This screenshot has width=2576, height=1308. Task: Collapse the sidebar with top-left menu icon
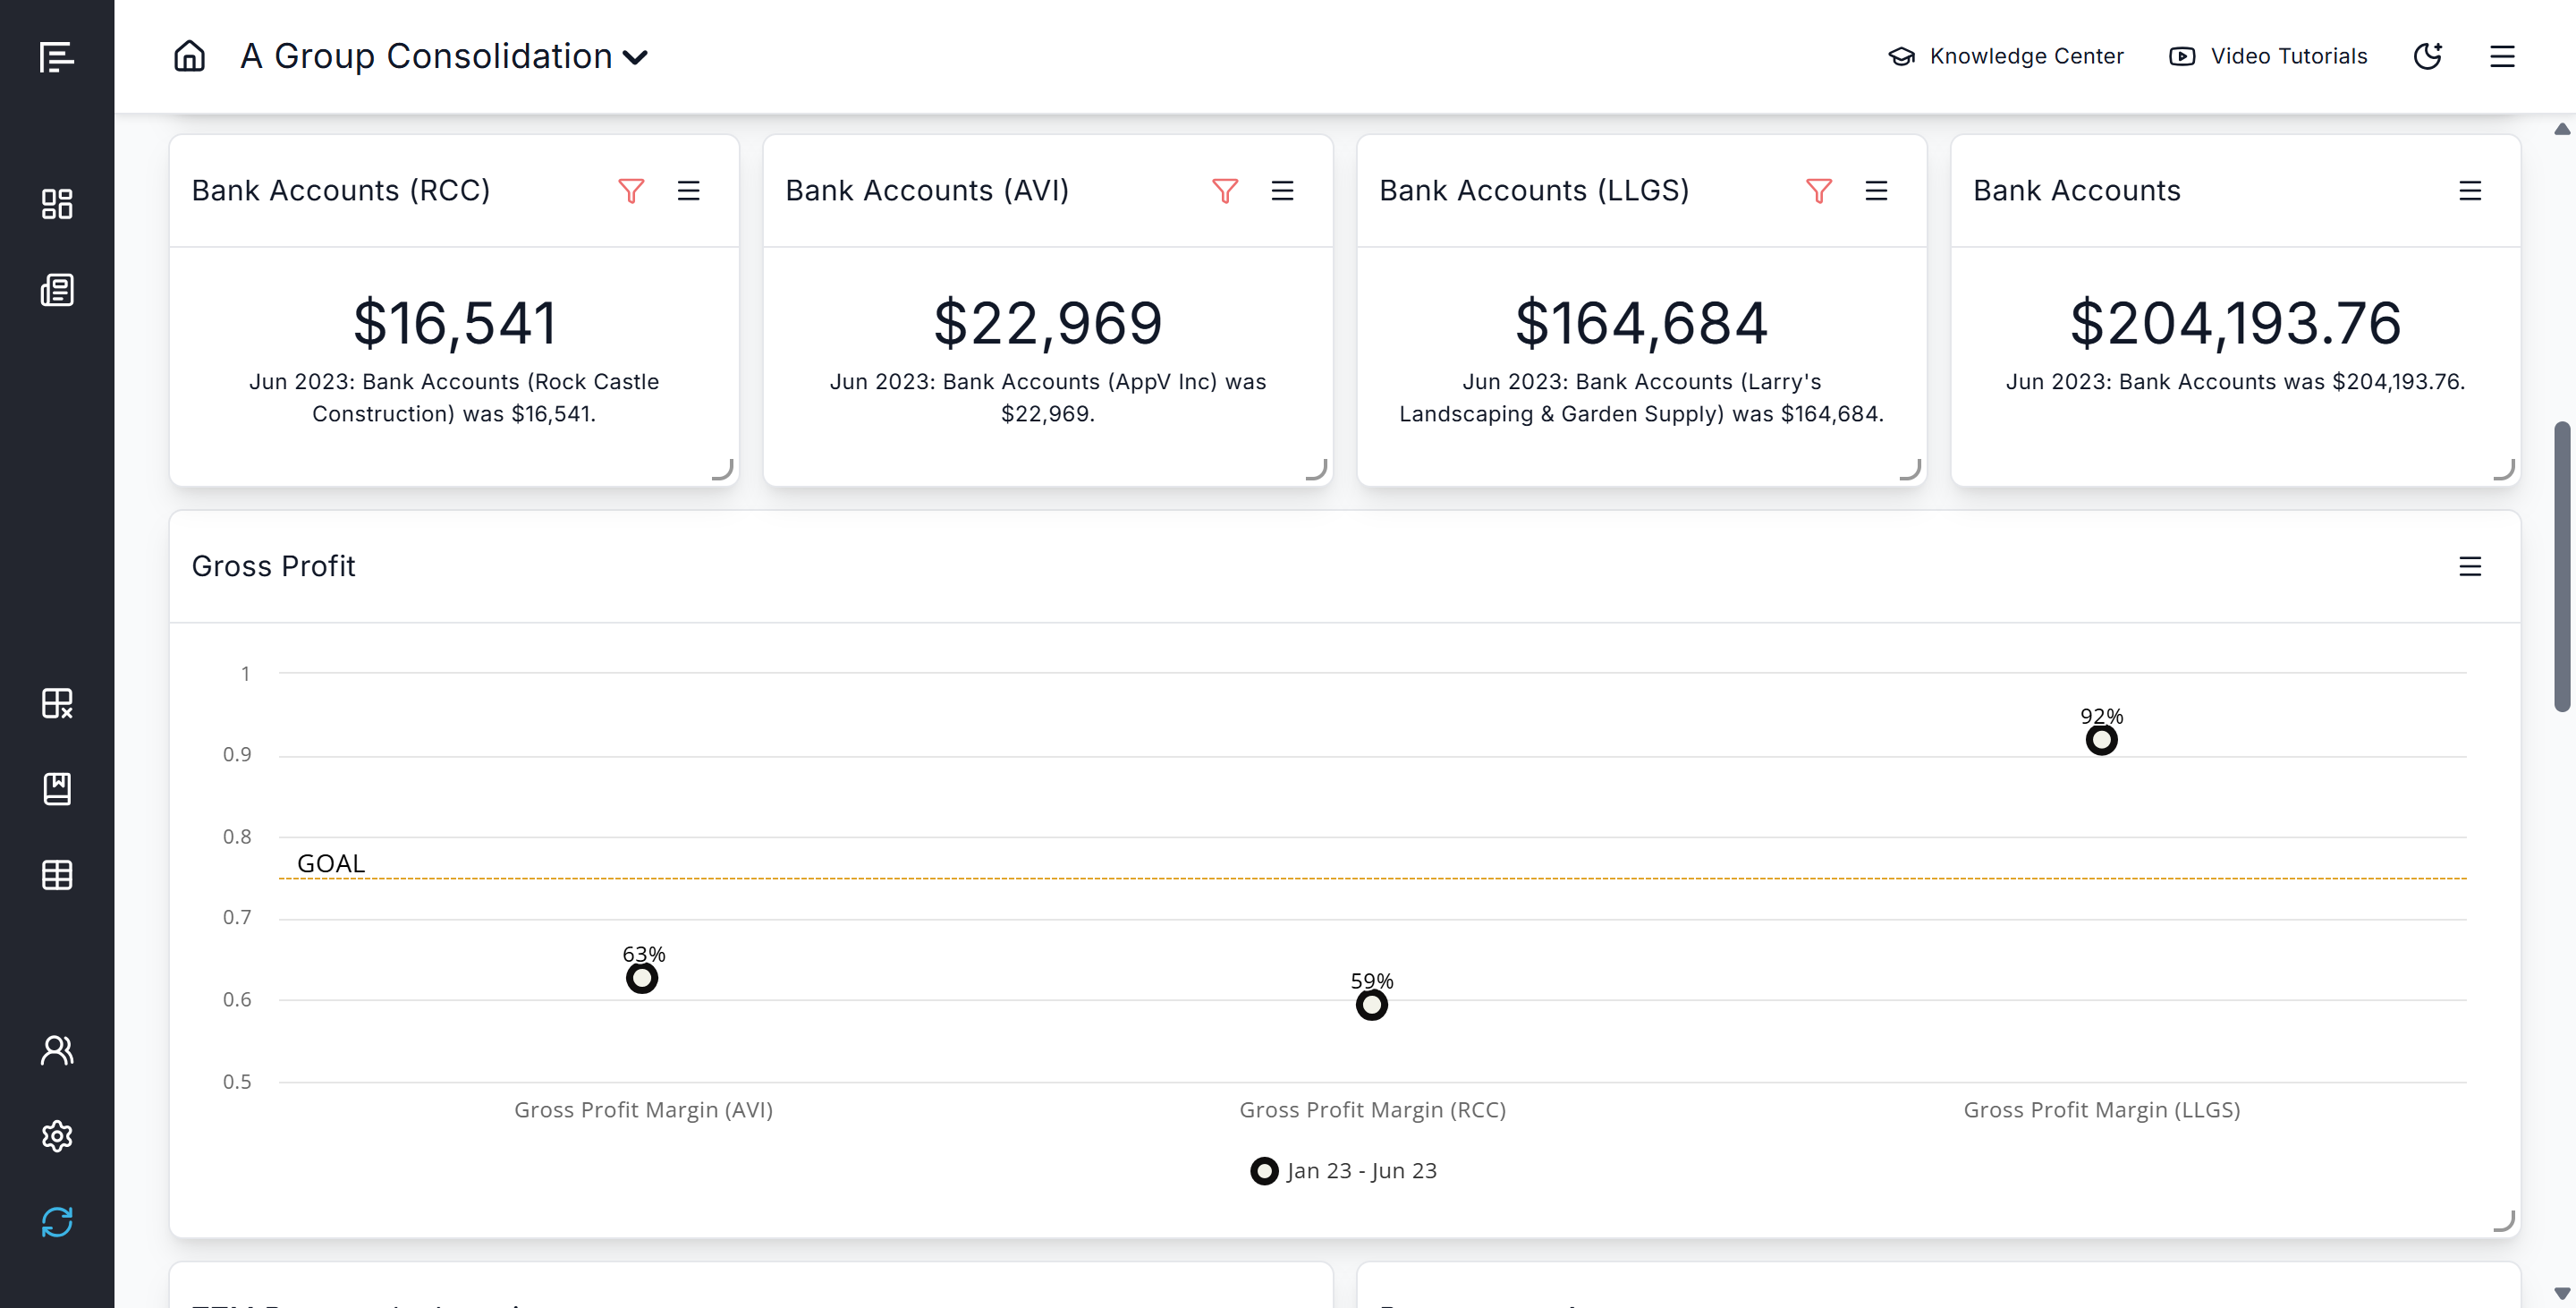[57, 57]
